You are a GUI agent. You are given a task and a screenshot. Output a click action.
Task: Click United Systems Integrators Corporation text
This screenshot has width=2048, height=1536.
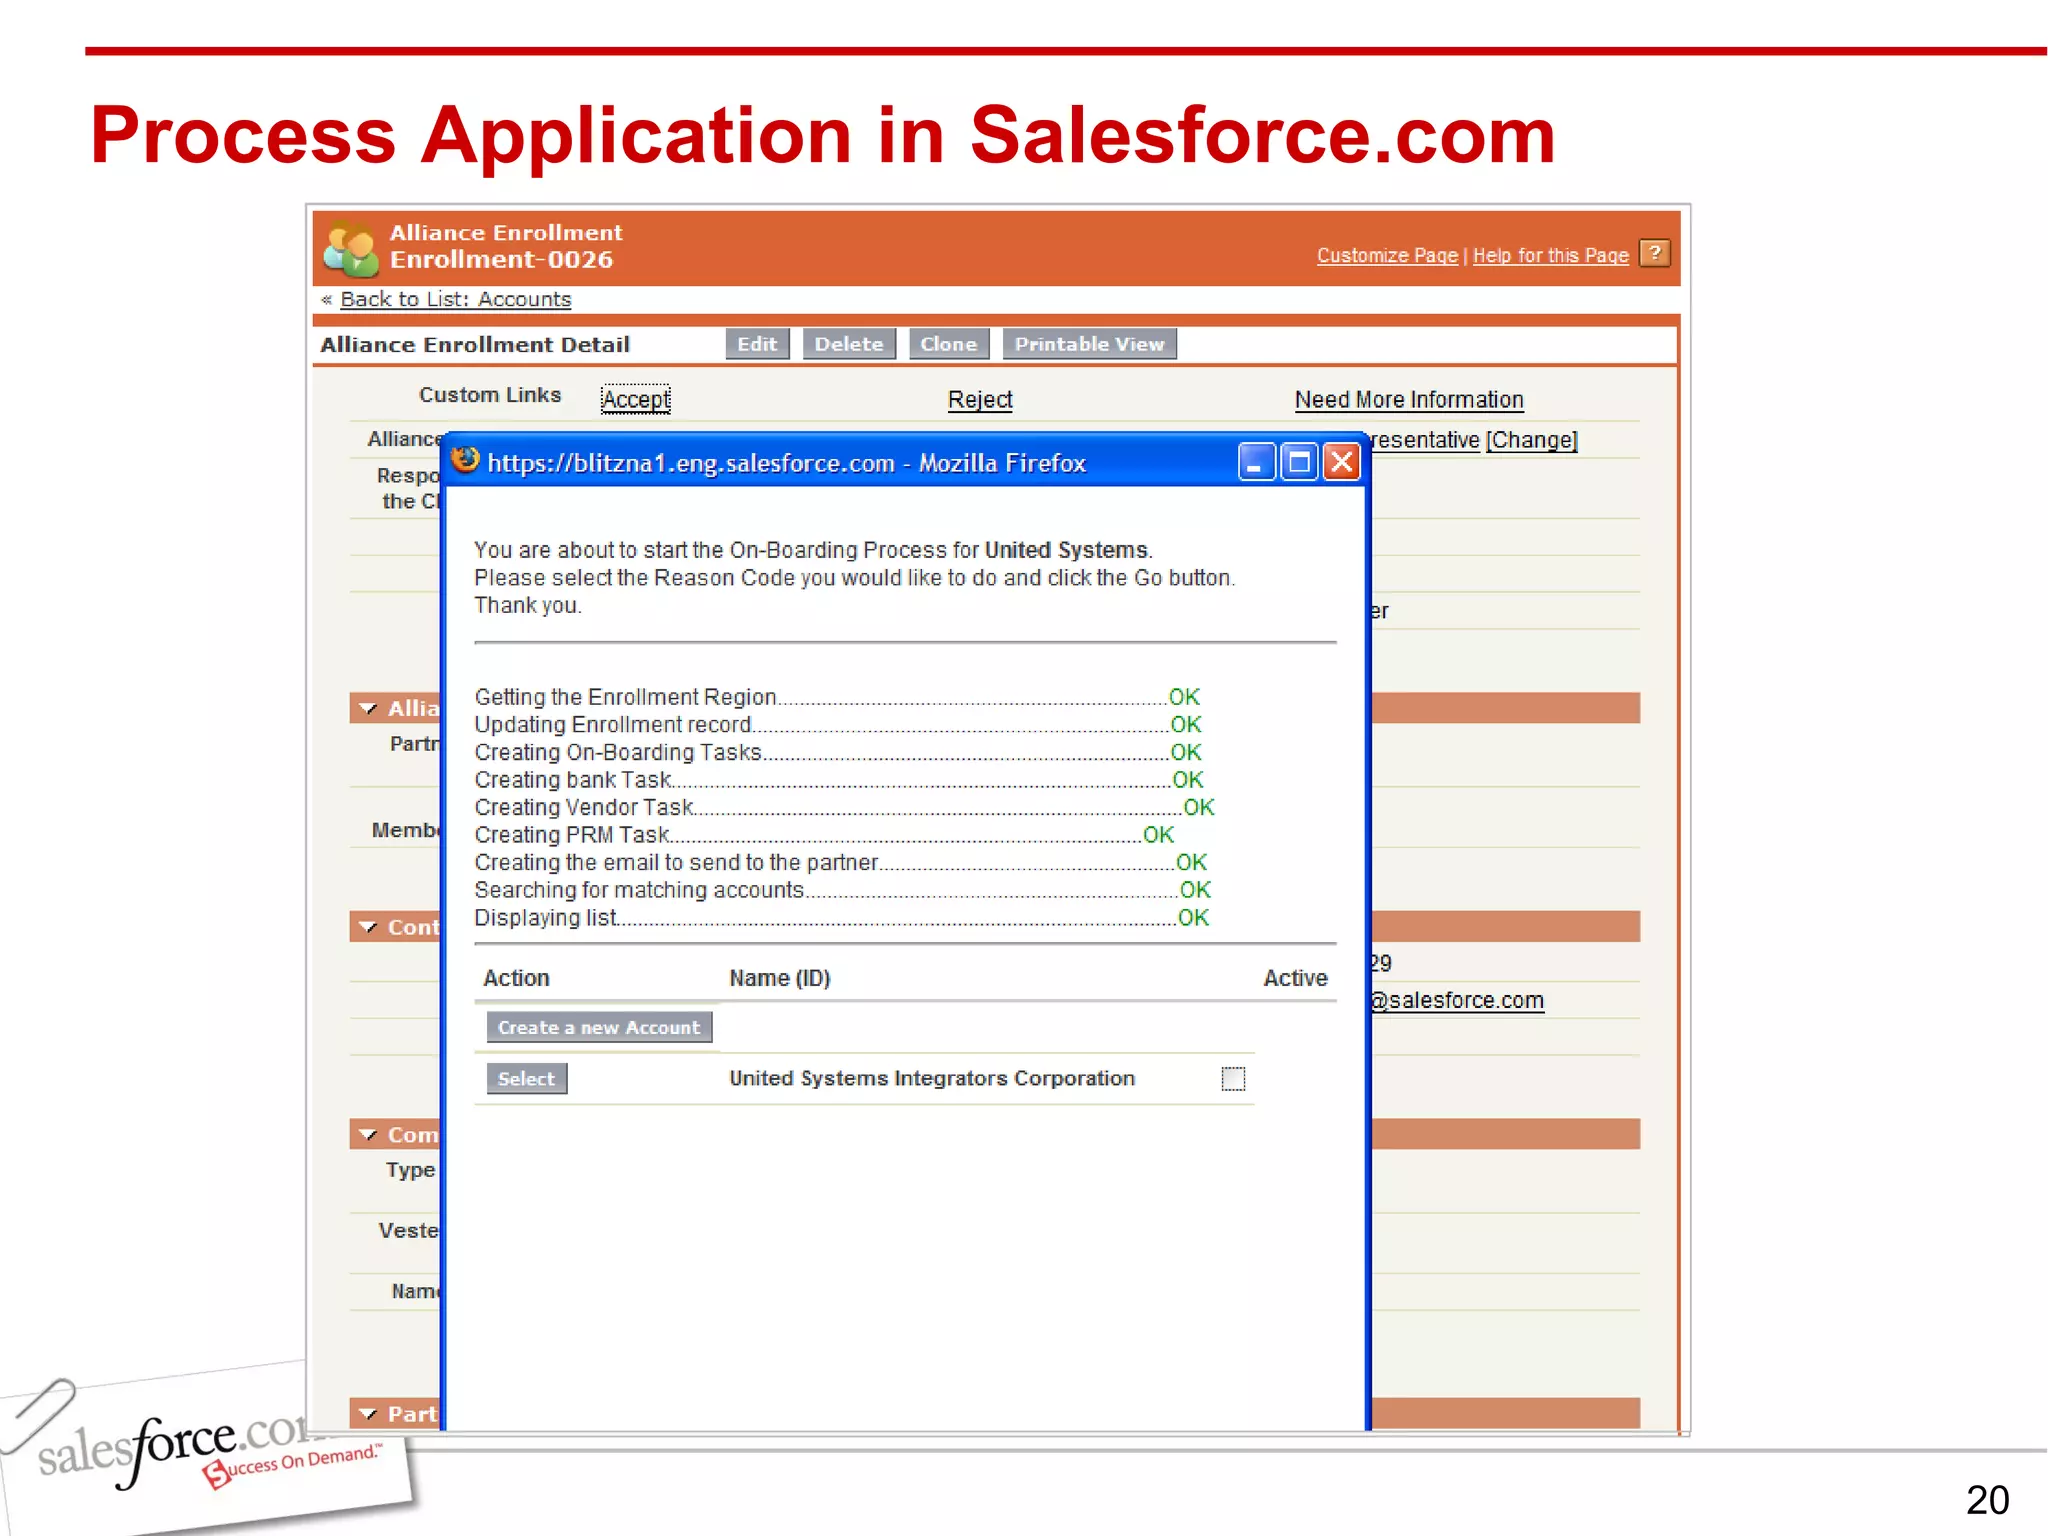coord(932,1078)
